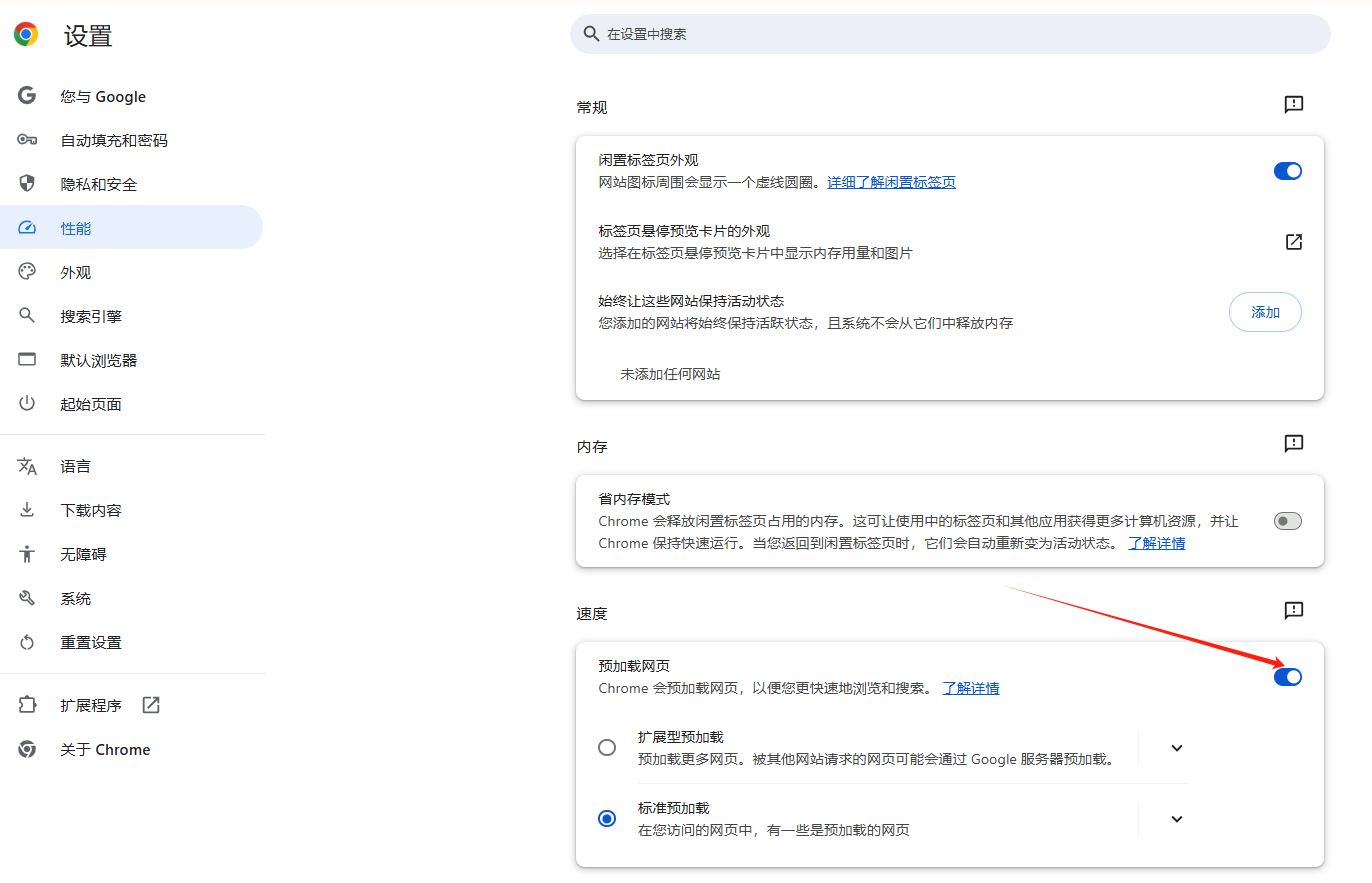Open 重置设置 page
The image size is (1372, 883).
tap(132, 642)
